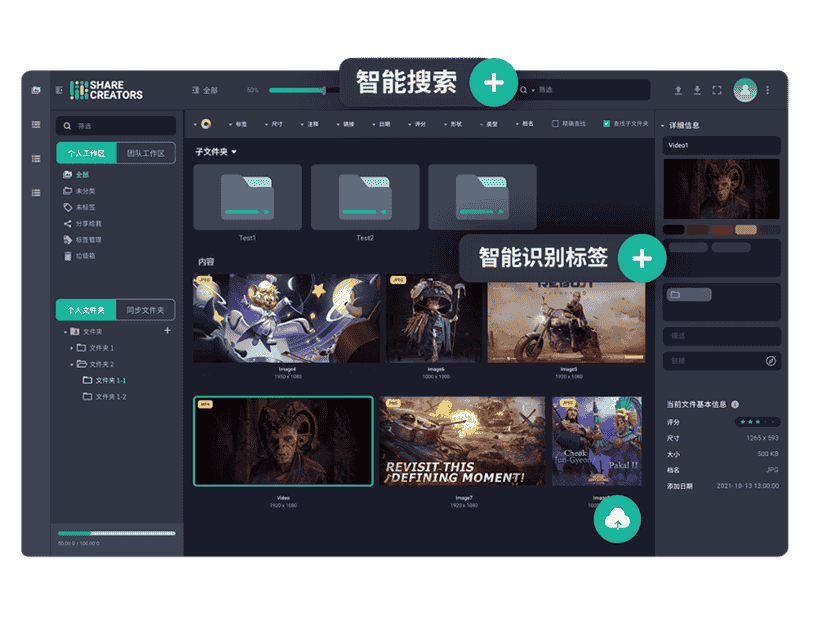Screen dimensions: 814x626
Task: Select 未分类 in the sidebar
Action: click(x=84, y=191)
